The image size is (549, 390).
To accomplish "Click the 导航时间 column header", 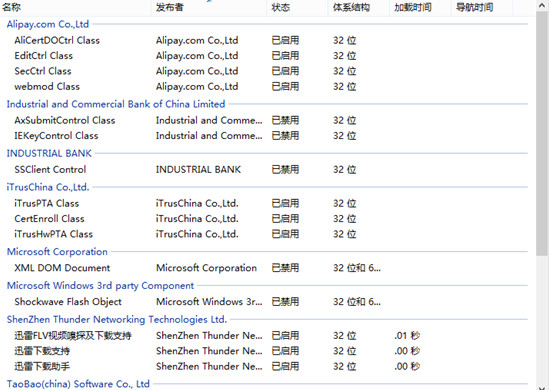I will [481, 7].
